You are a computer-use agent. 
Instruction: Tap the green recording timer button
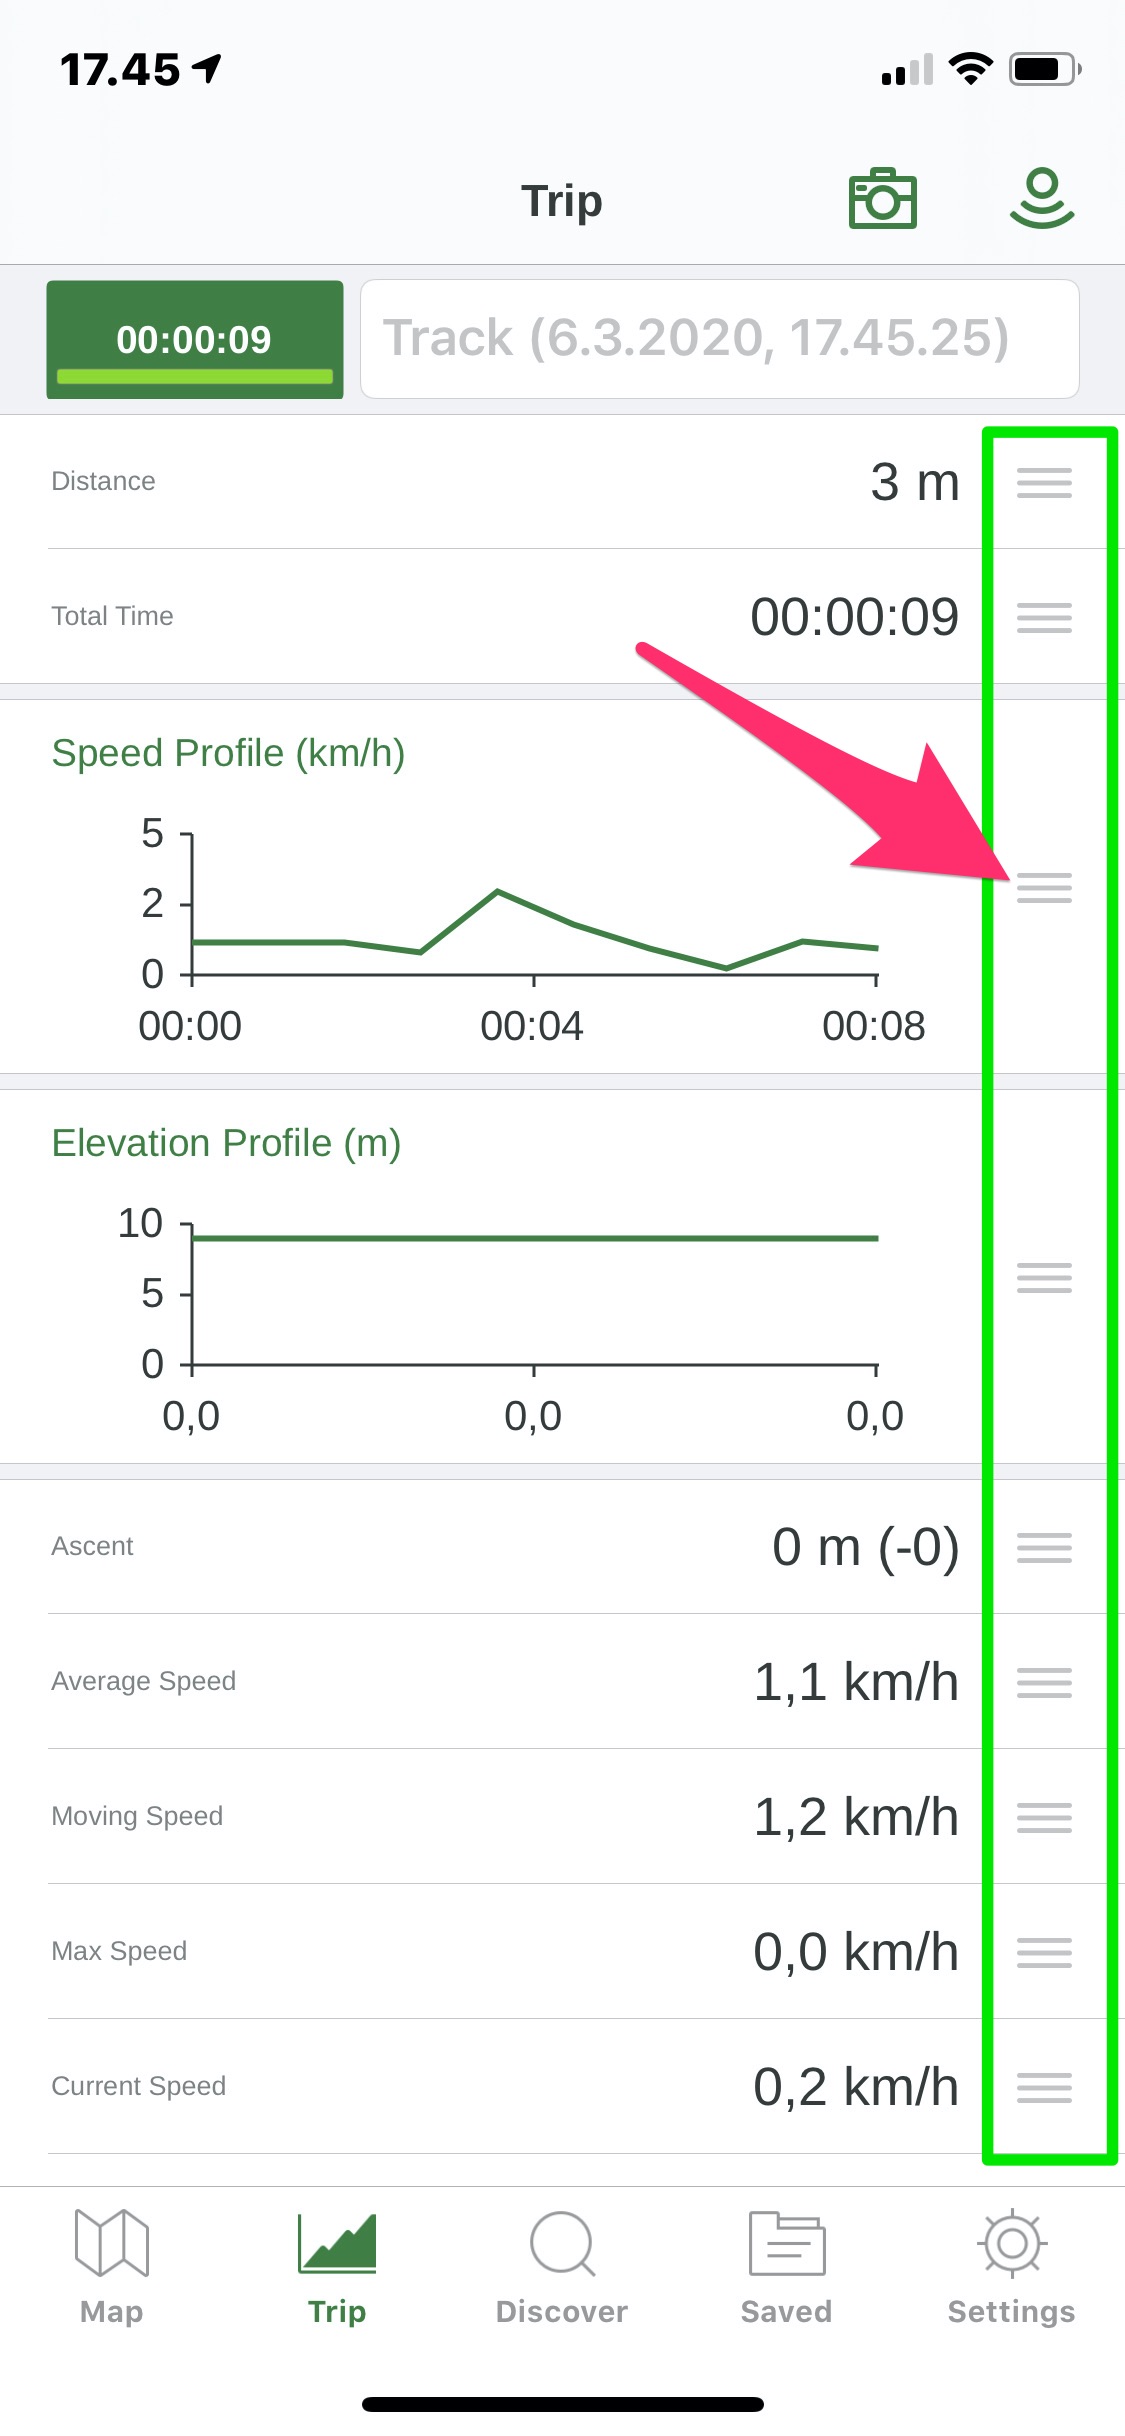pos(195,339)
